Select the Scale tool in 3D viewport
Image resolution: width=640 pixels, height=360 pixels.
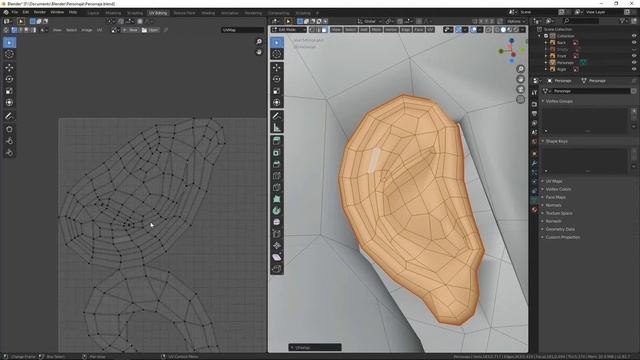click(277, 91)
